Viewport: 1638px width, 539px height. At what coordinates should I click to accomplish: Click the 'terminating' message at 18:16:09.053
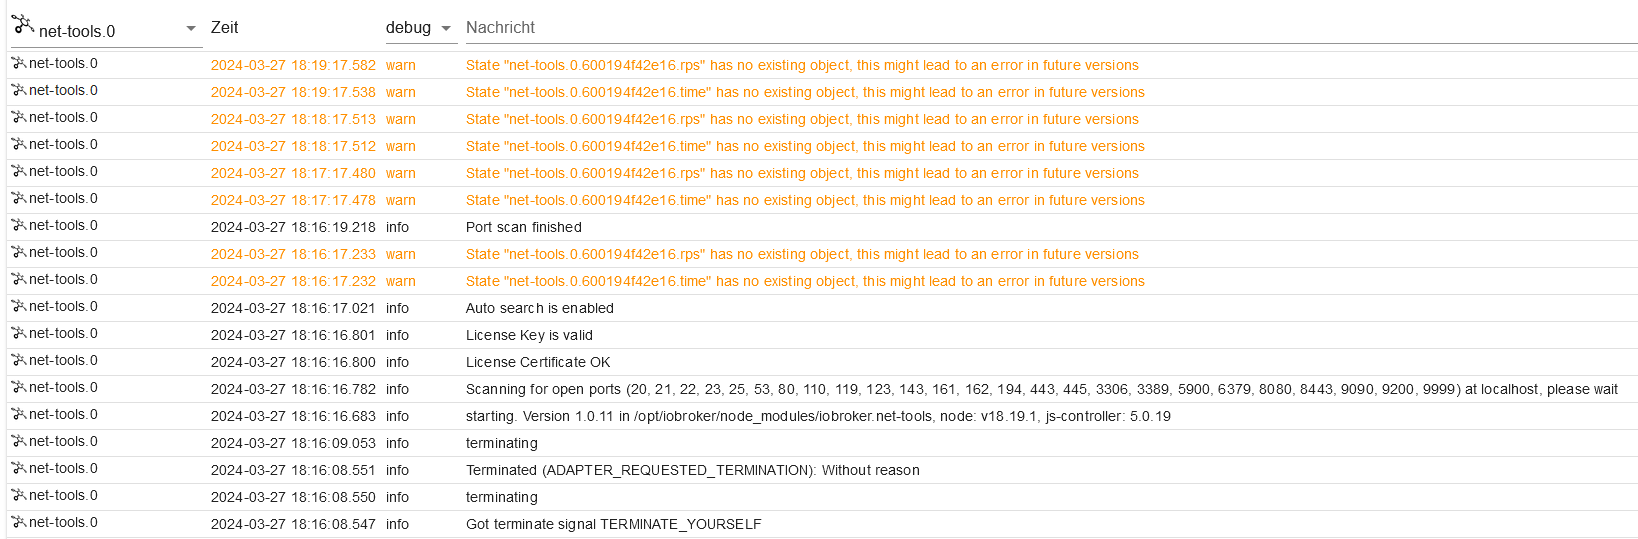pos(502,443)
